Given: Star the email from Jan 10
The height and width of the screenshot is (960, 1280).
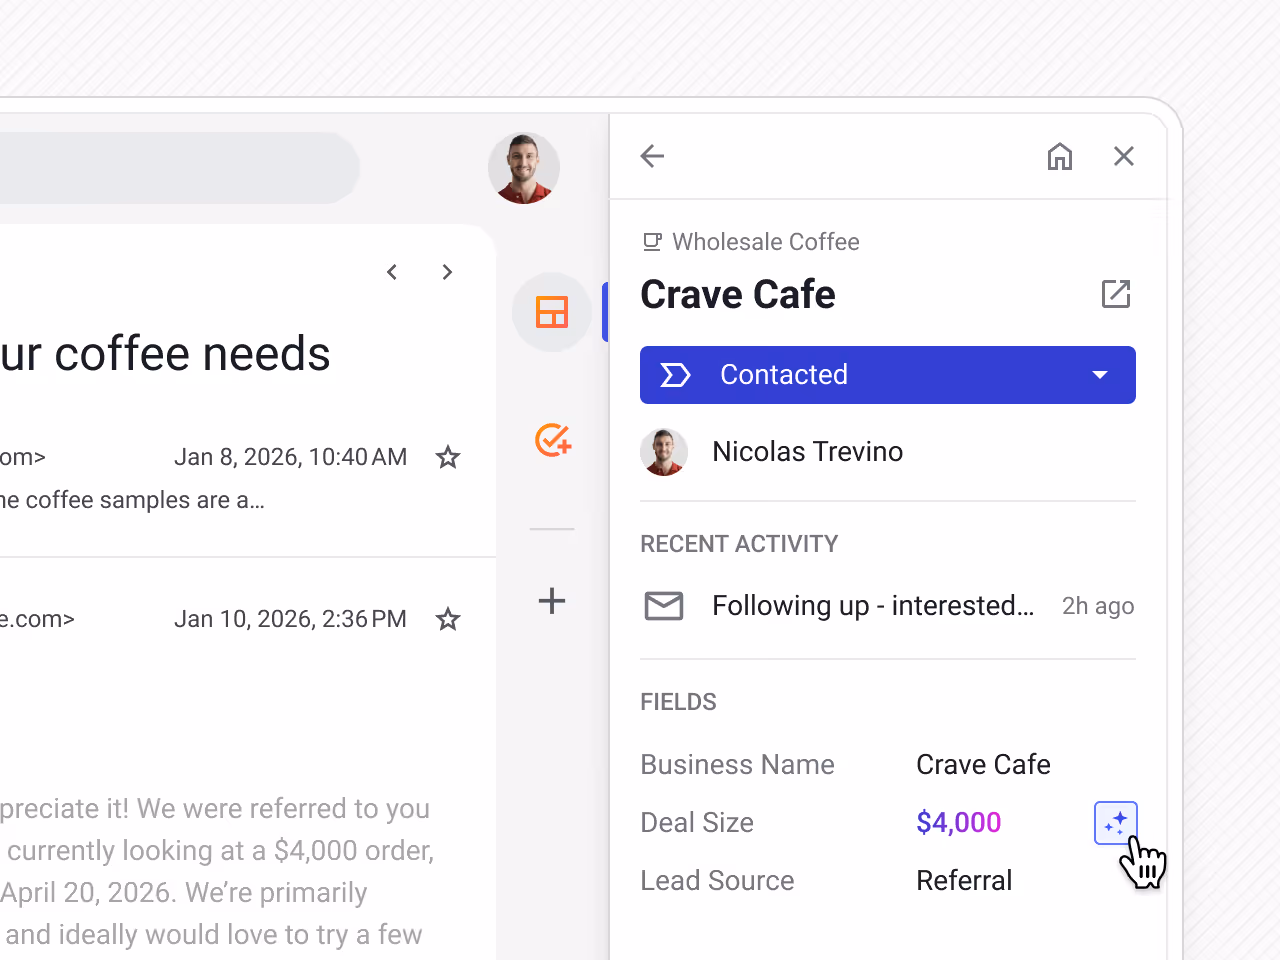Looking at the screenshot, I should (x=447, y=619).
